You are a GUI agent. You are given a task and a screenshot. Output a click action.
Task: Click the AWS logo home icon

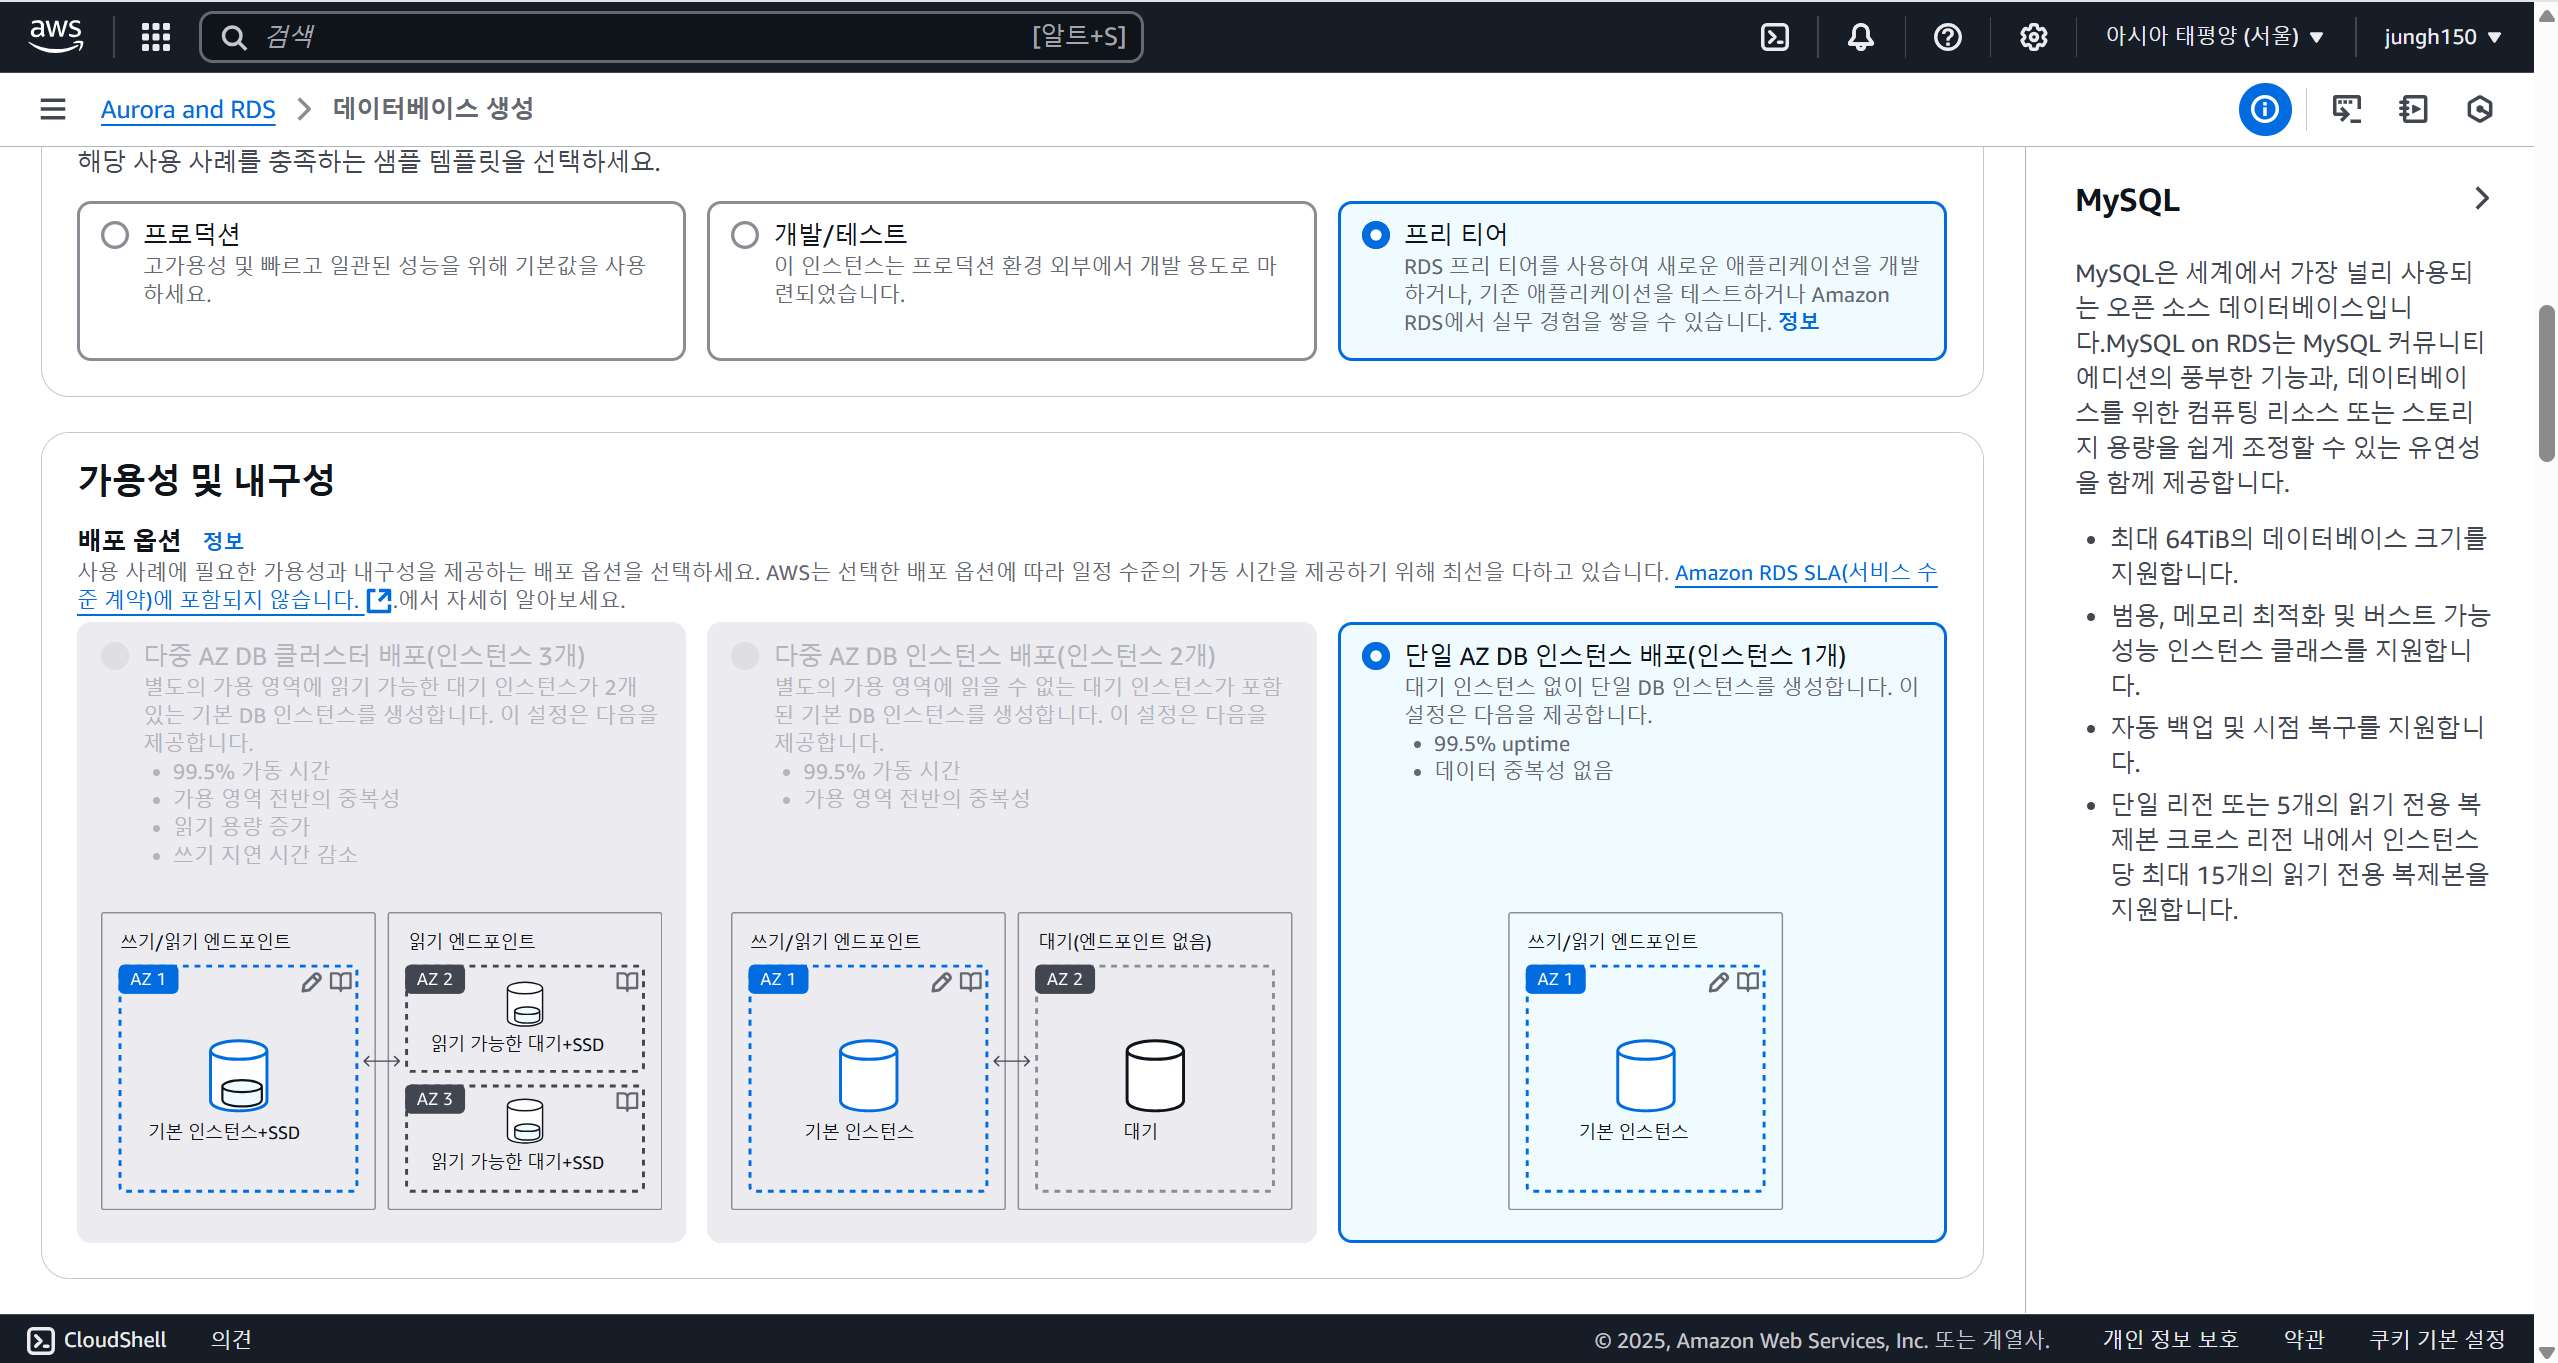(56, 36)
